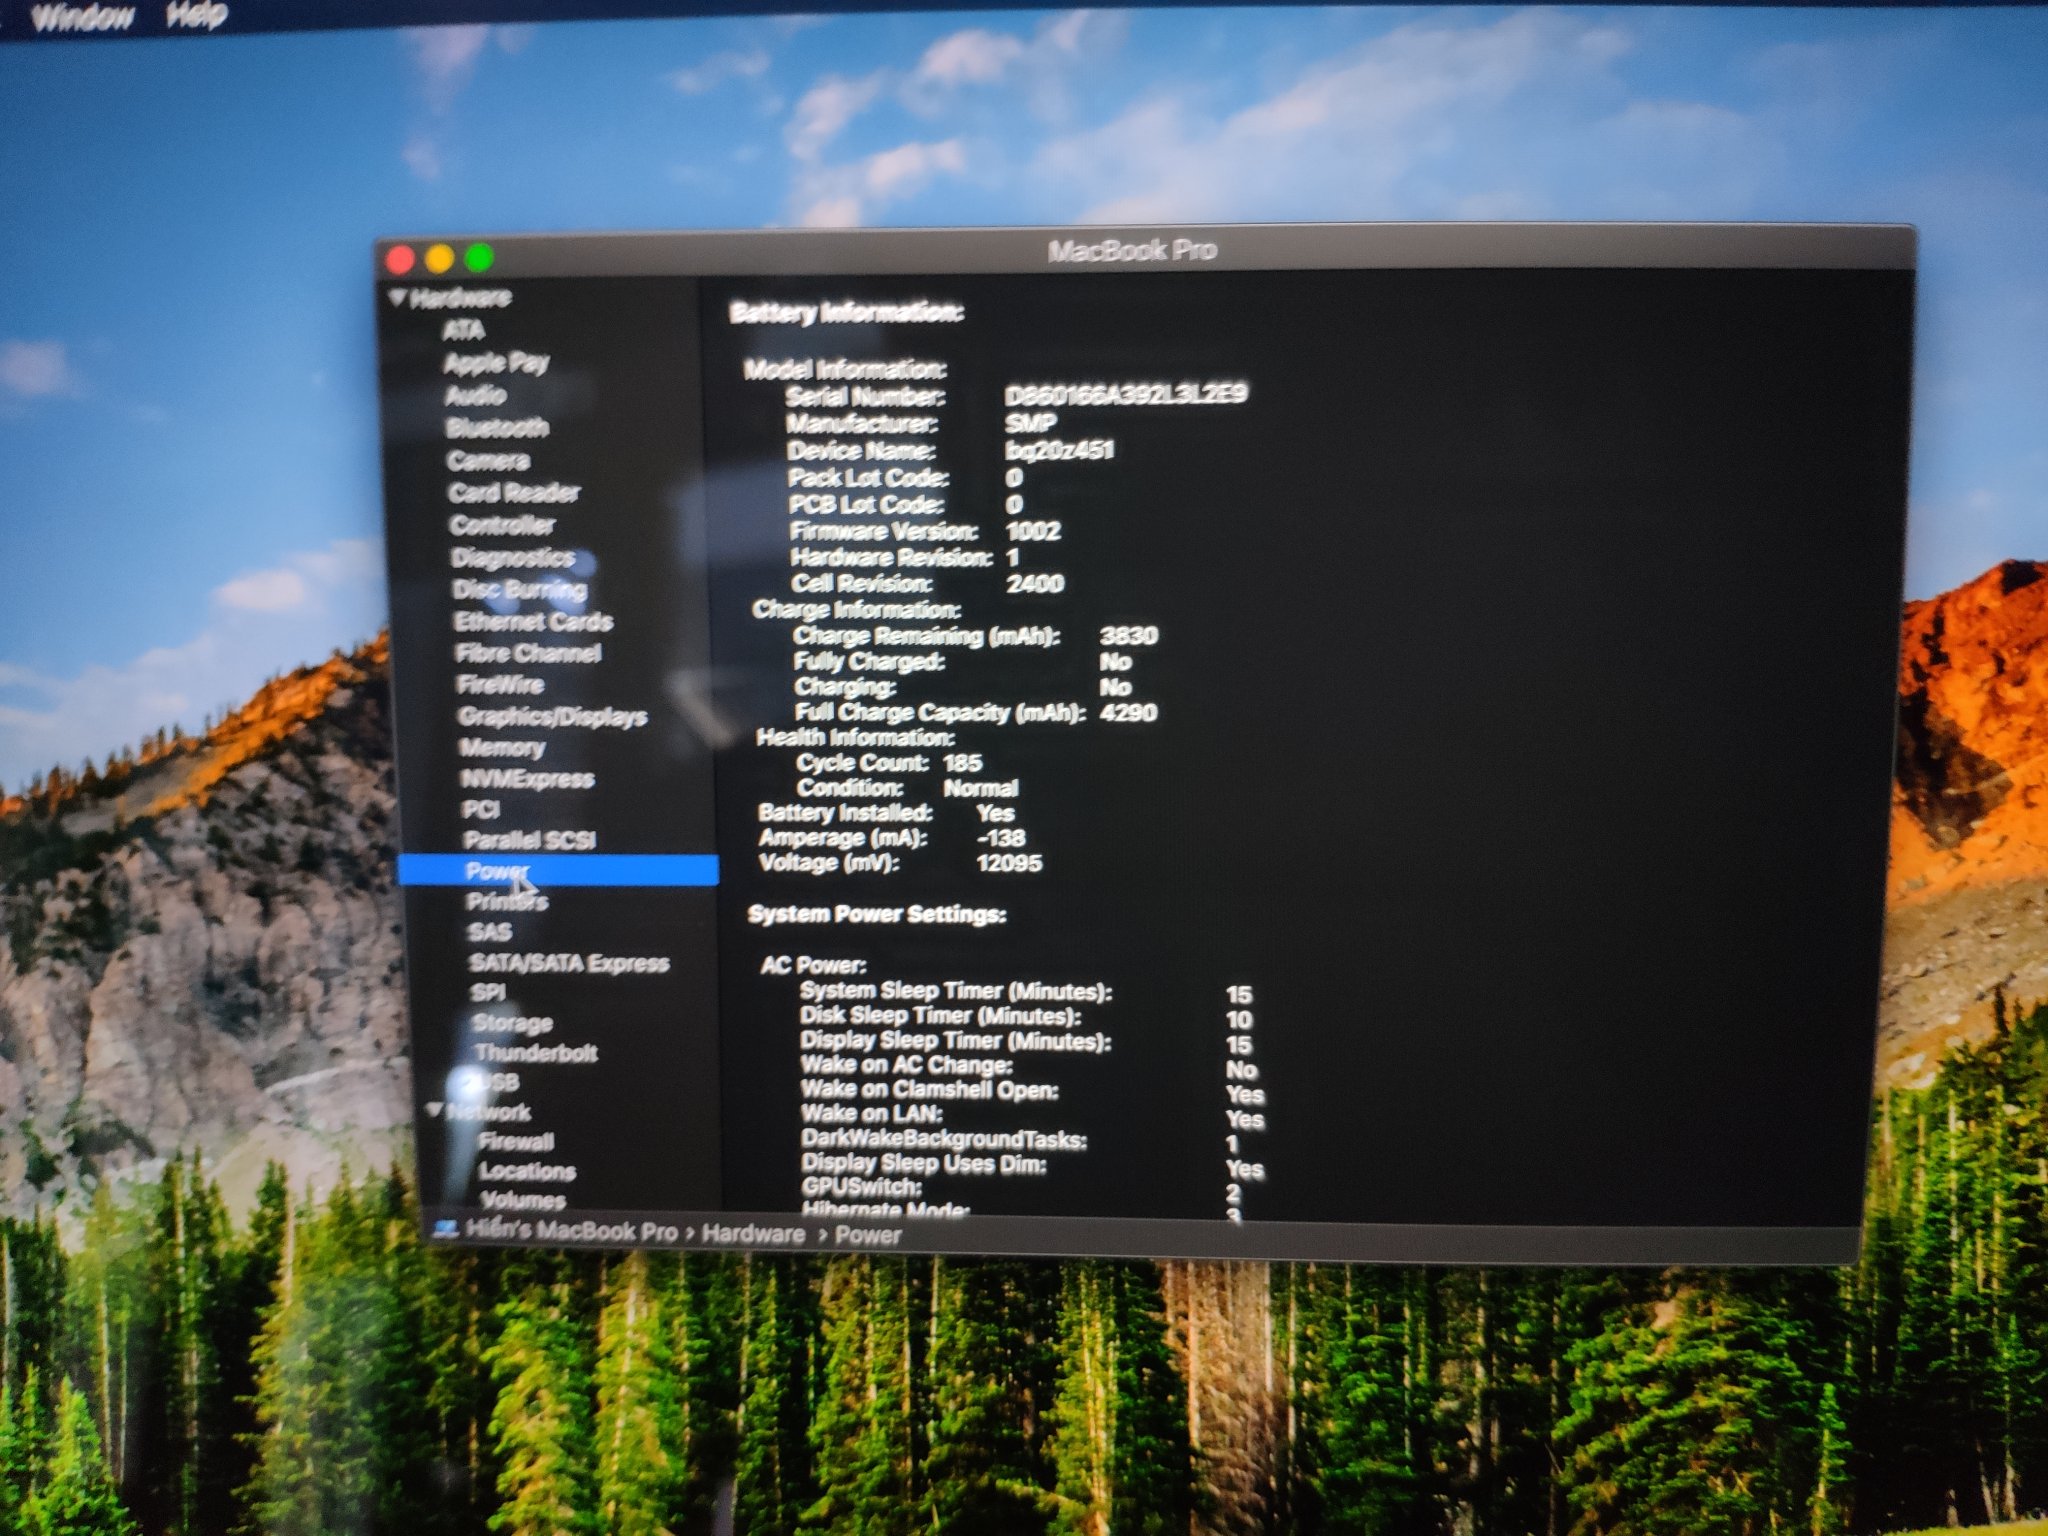Open the Firewall entry under Network

coord(516,1141)
